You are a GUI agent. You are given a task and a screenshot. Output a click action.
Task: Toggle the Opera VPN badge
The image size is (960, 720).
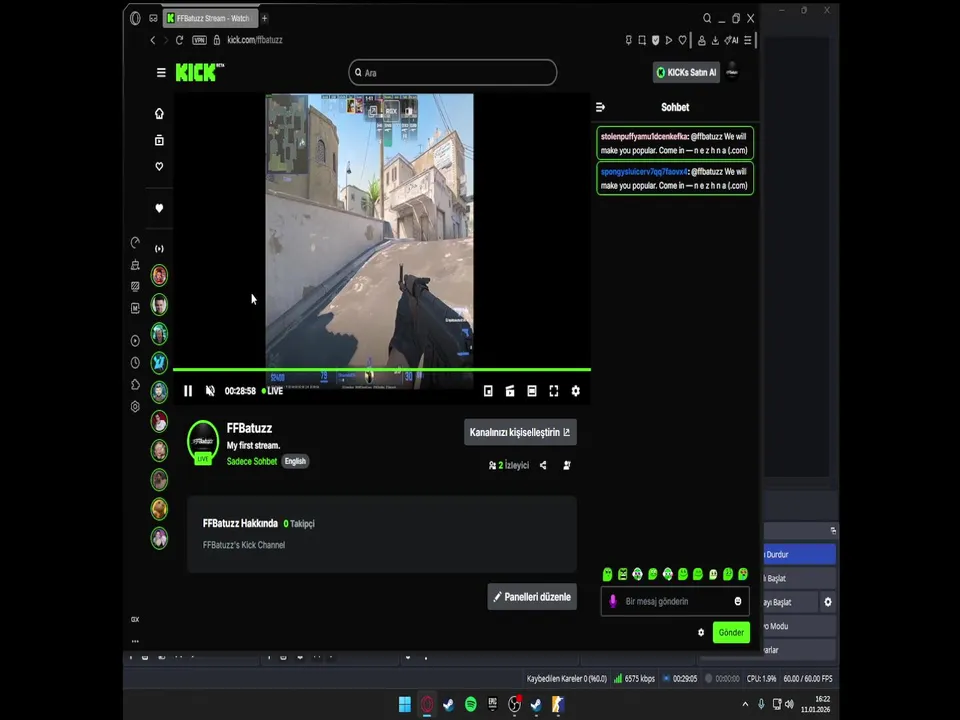click(199, 40)
